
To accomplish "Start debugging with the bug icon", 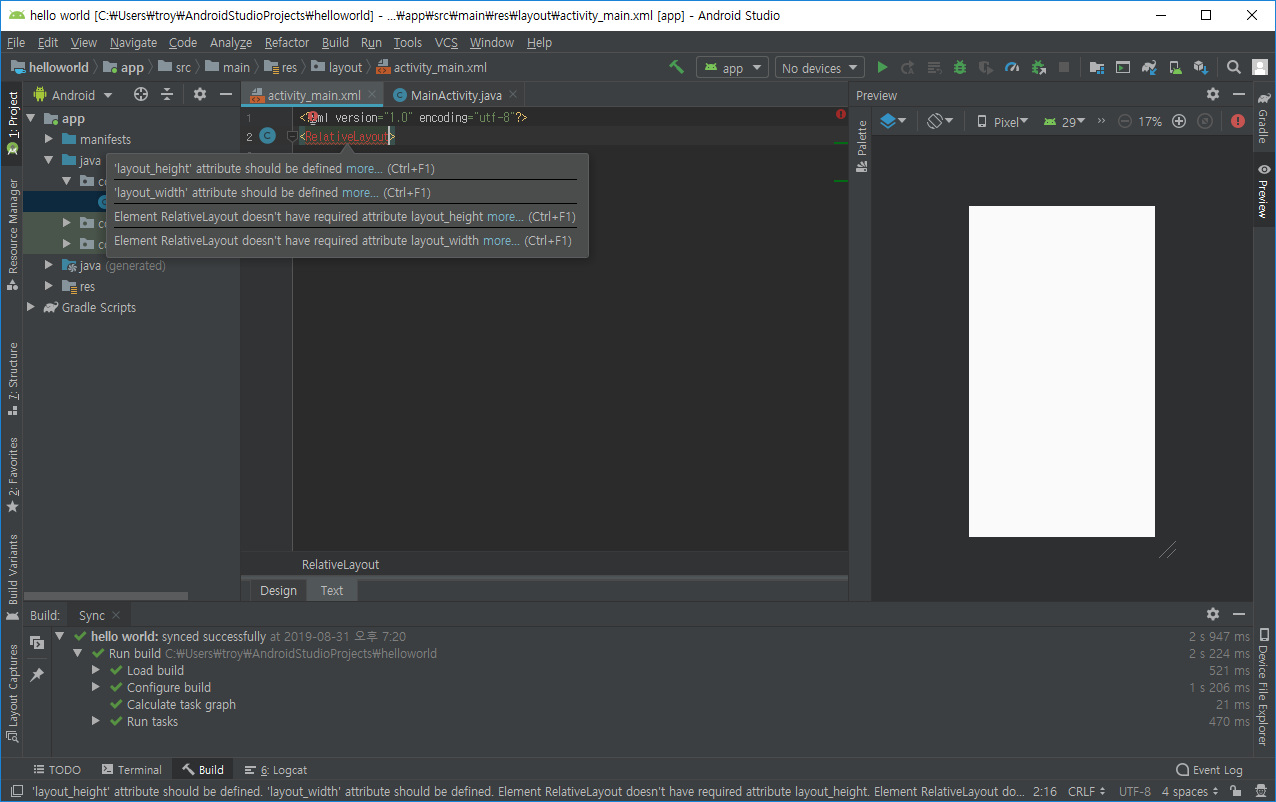I will (960, 67).
